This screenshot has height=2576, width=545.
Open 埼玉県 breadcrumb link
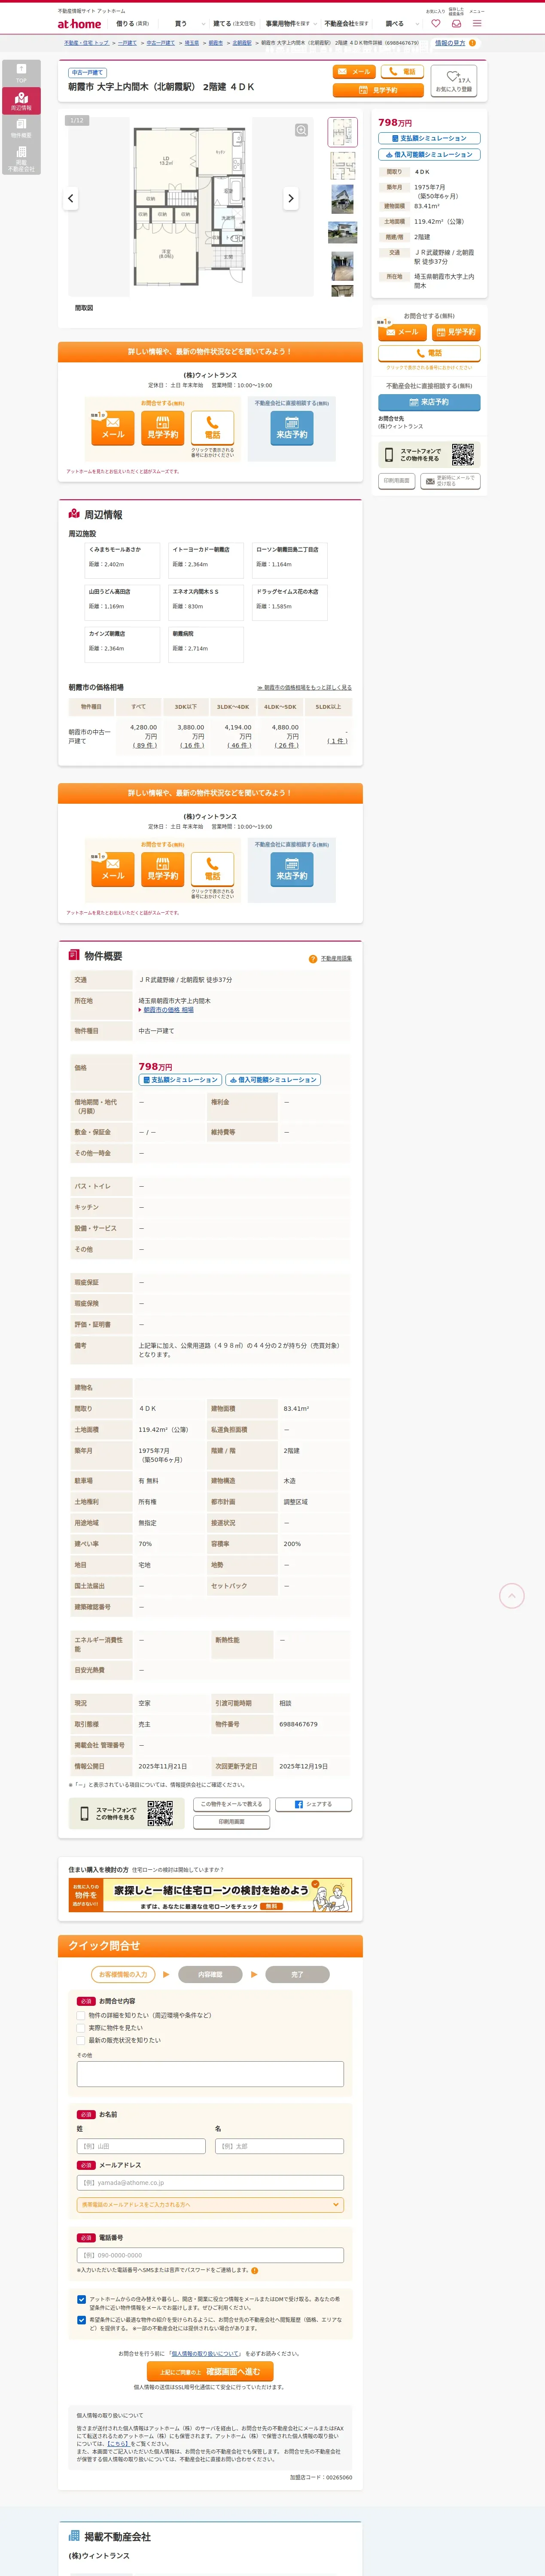click(x=192, y=43)
